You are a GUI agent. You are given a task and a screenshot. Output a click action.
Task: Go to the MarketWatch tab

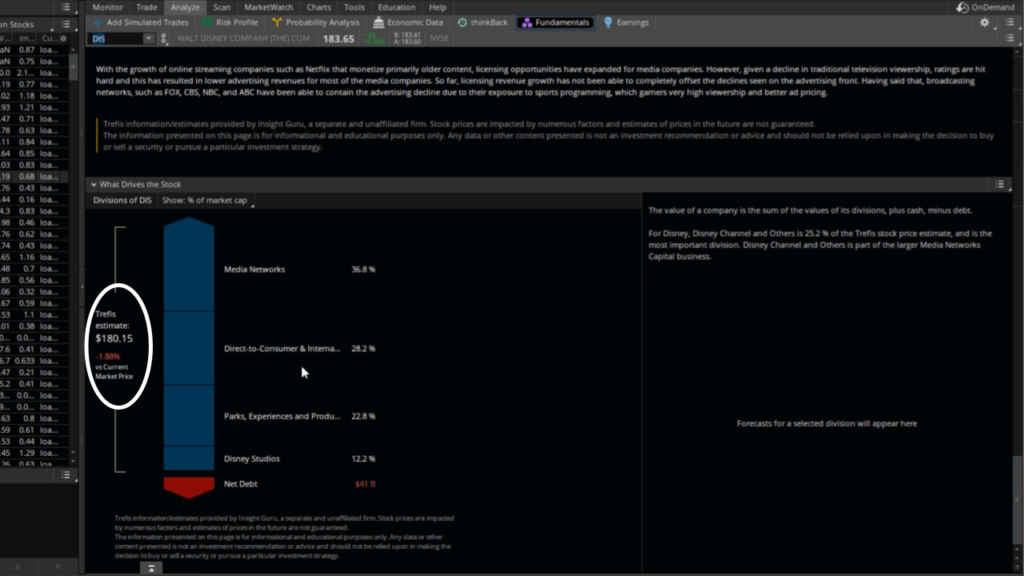click(268, 7)
